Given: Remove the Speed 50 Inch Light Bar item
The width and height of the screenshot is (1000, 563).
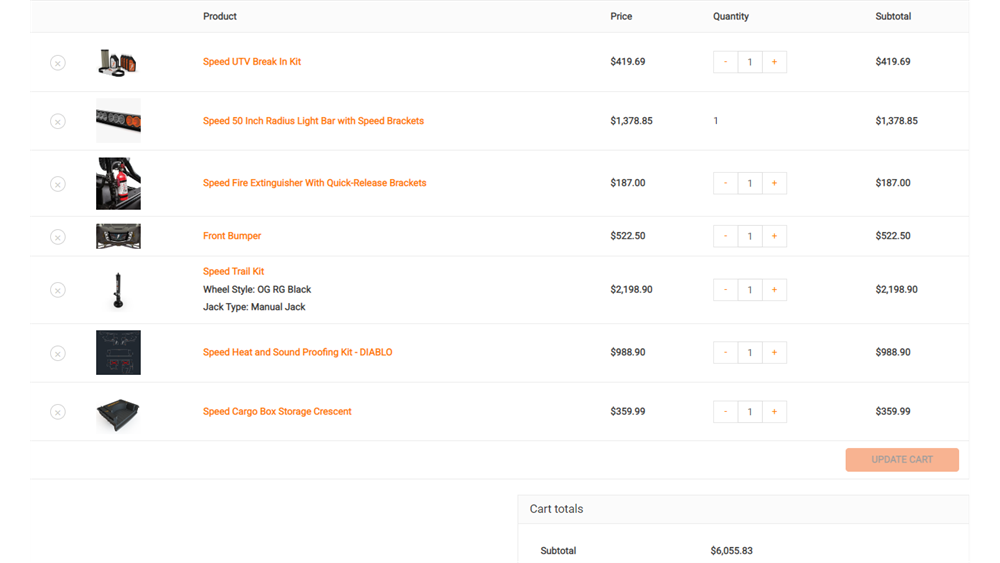Looking at the screenshot, I should click(58, 121).
